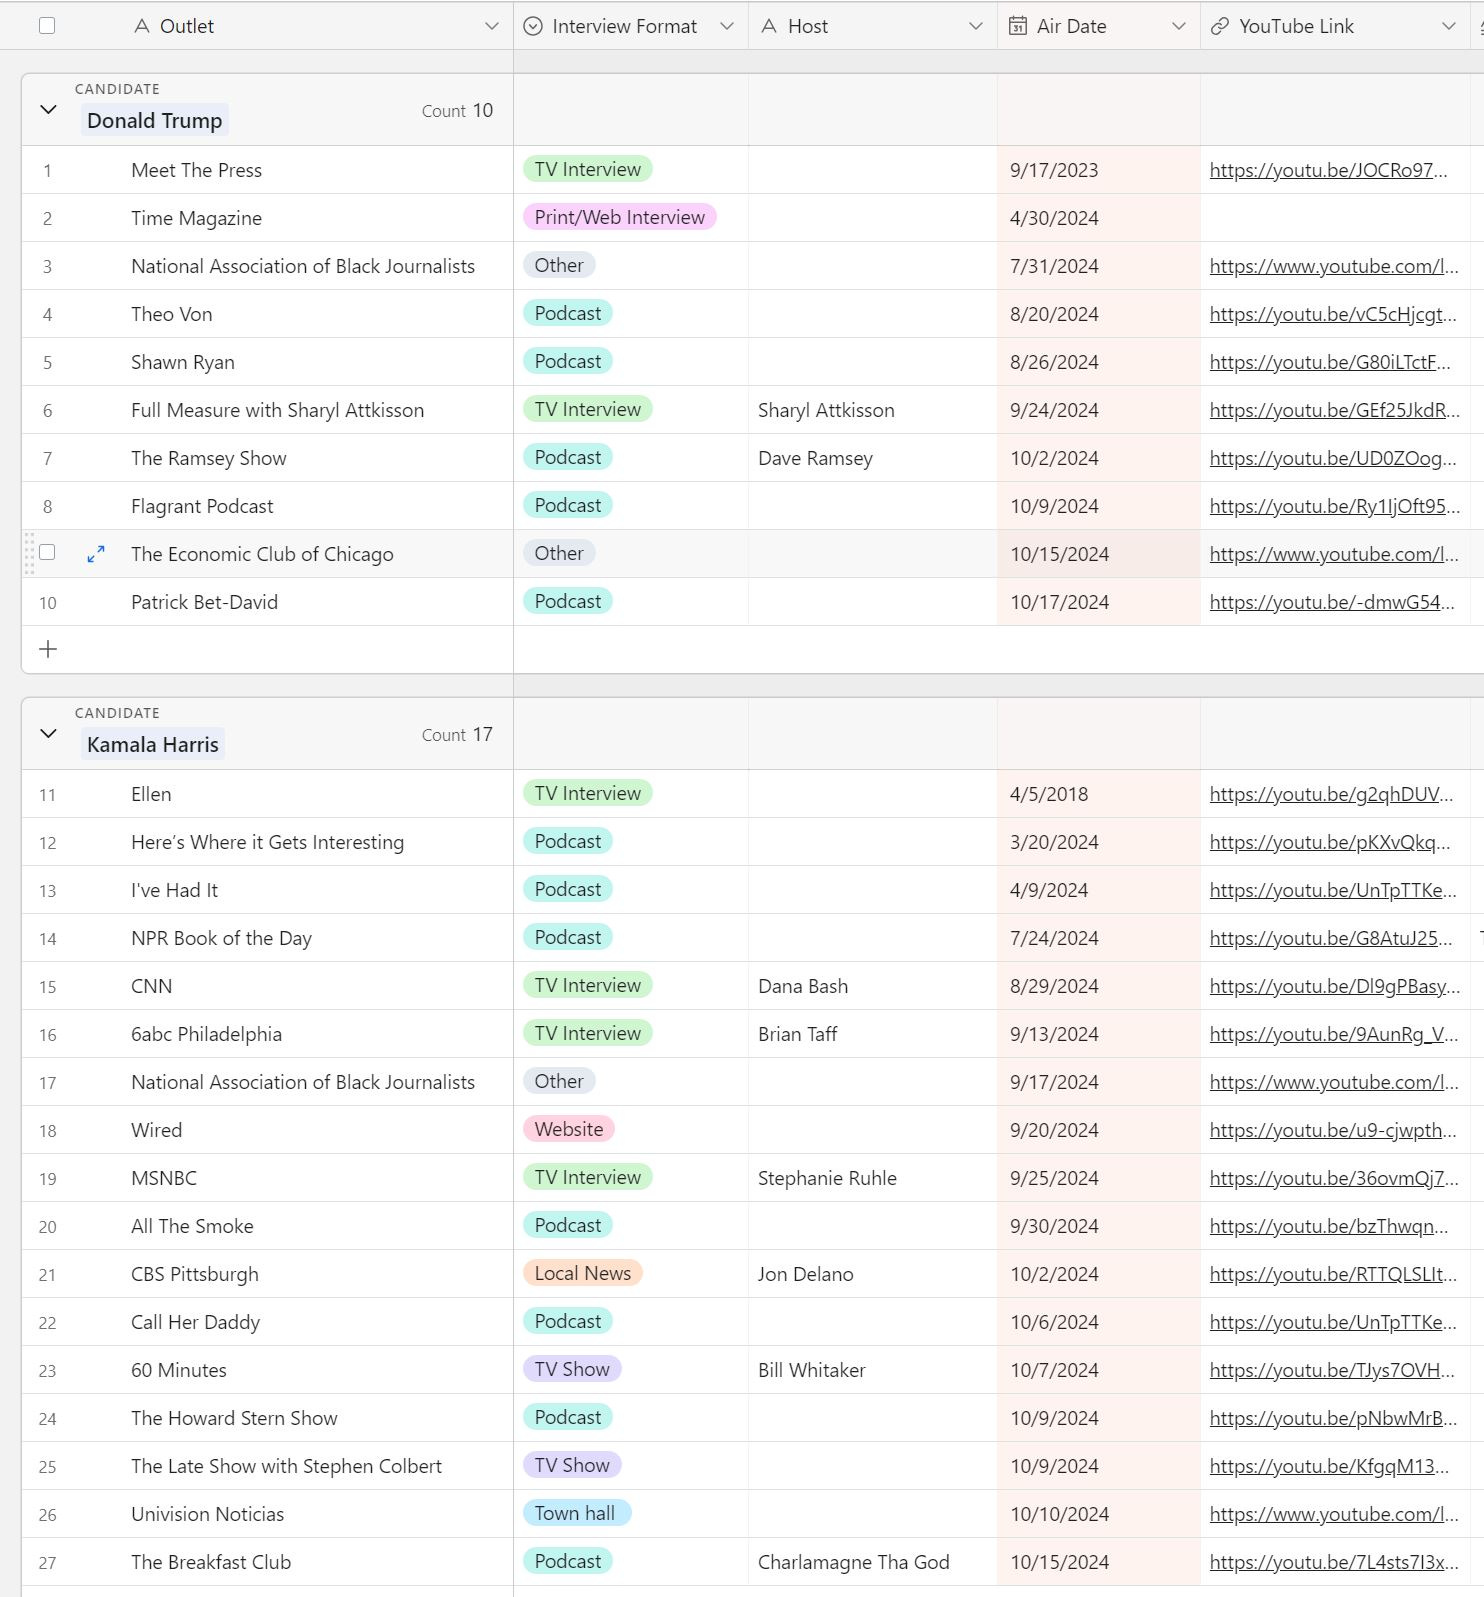Image resolution: width=1484 pixels, height=1597 pixels.
Task: Click the 10/17/2024 air date cell
Action: click(1099, 602)
